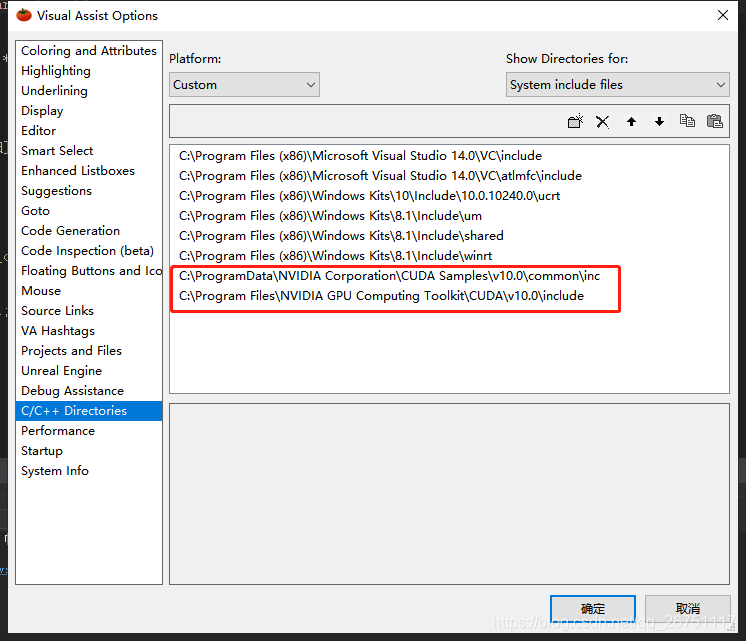Select Smart Select category
This screenshot has height=641, width=746.
pos(89,151)
